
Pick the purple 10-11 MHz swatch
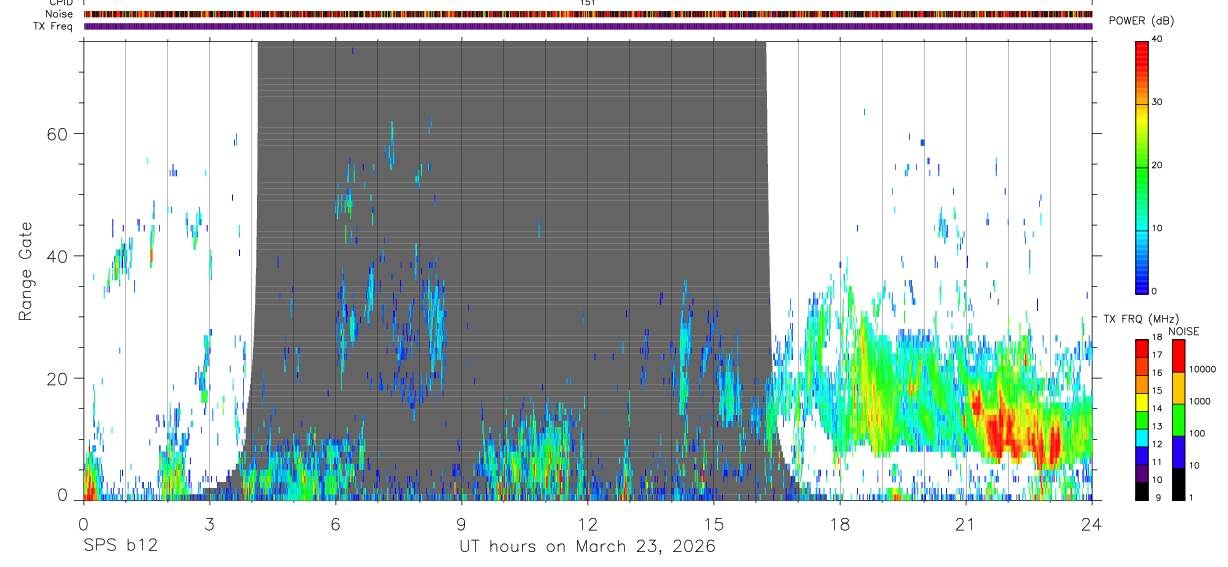[1142, 473]
